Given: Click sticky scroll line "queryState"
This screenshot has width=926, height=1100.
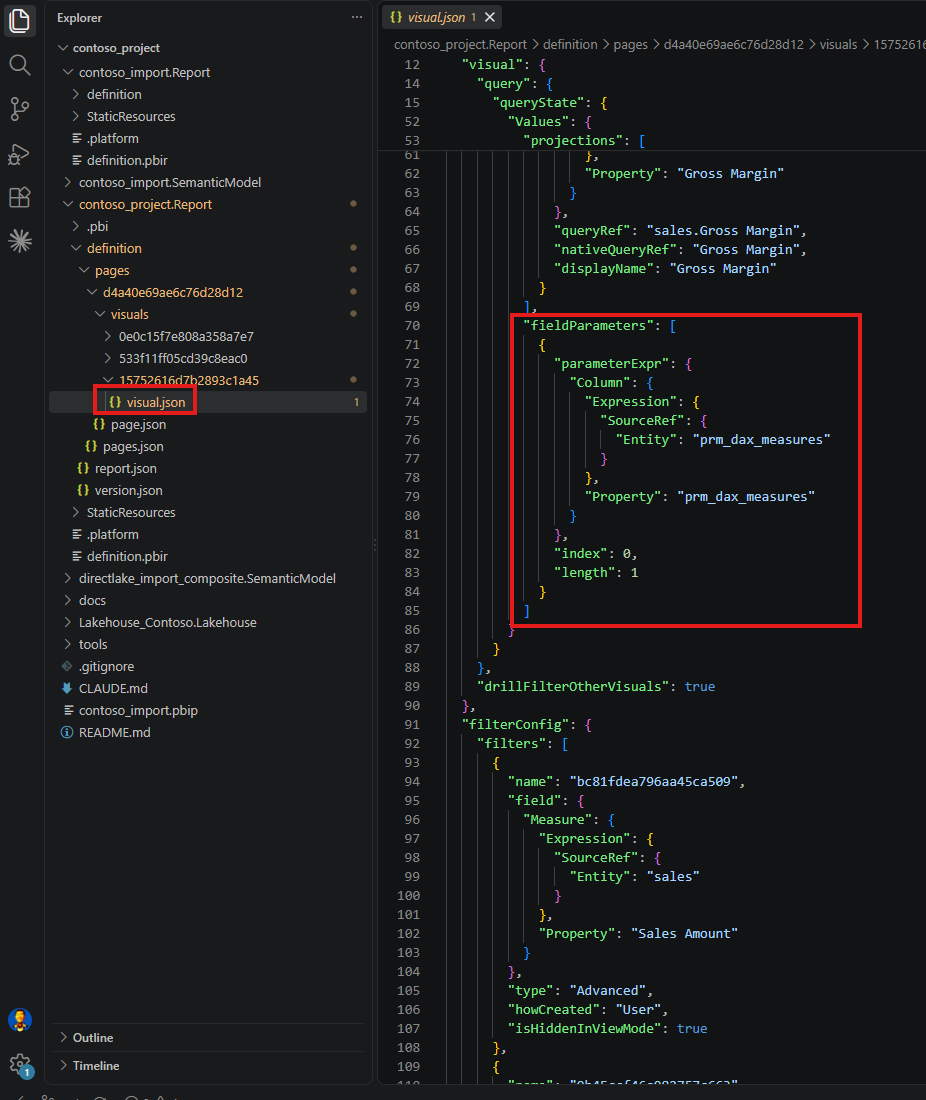Looking at the screenshot, I should [539, 102].
